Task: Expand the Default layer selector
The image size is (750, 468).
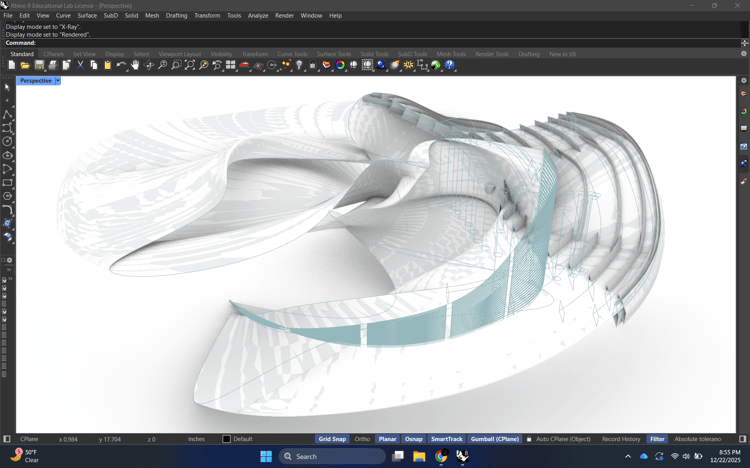Action: (242, 439)
